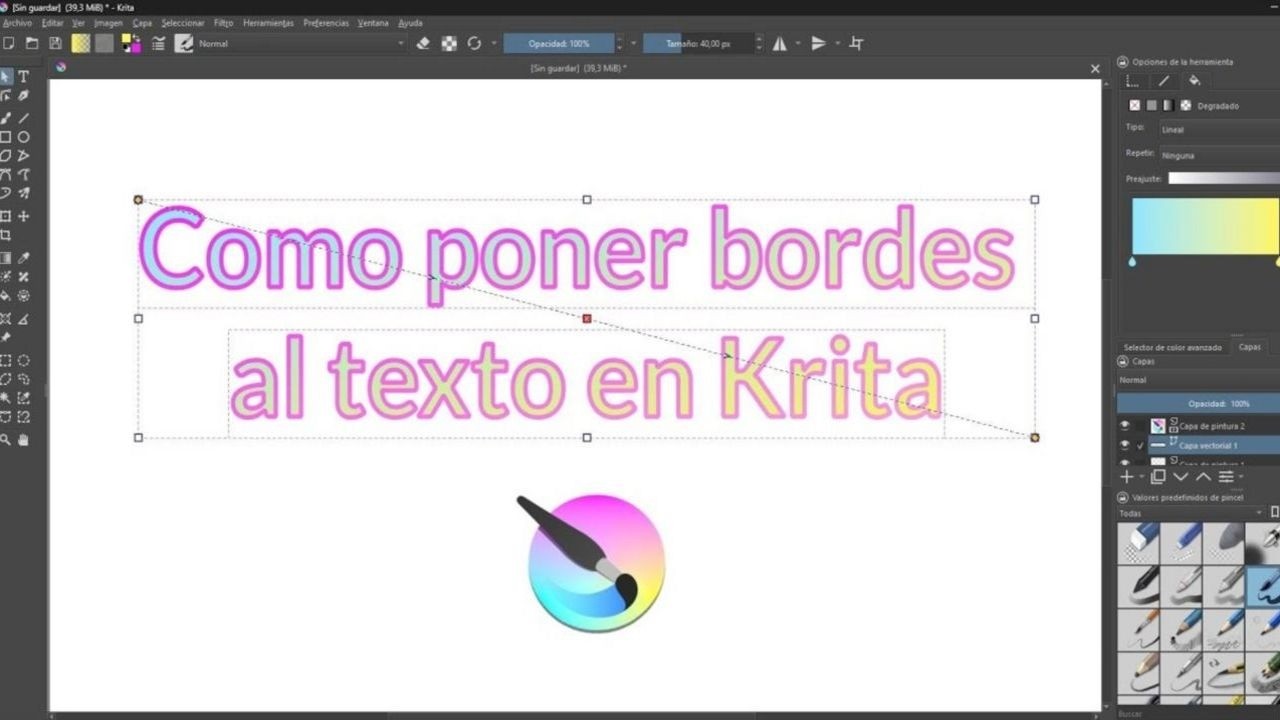Image resolution: width=1280 pixels, height=720 pixels.
Task: Select the fill tab in tool options
Action: pyautogui.click(x=1194, y=81)
